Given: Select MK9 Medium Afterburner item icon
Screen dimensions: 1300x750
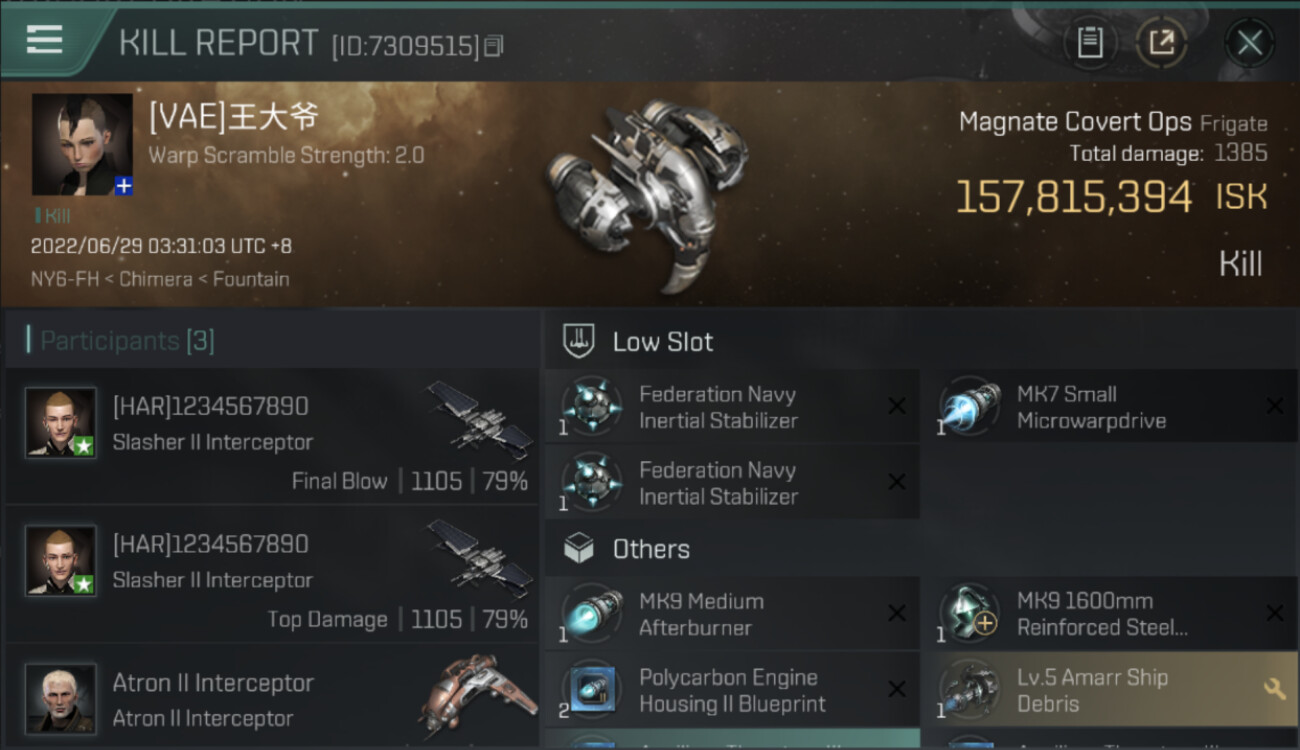Looking at the screenshot, I should pyautogui.click(x=590, y=614).
